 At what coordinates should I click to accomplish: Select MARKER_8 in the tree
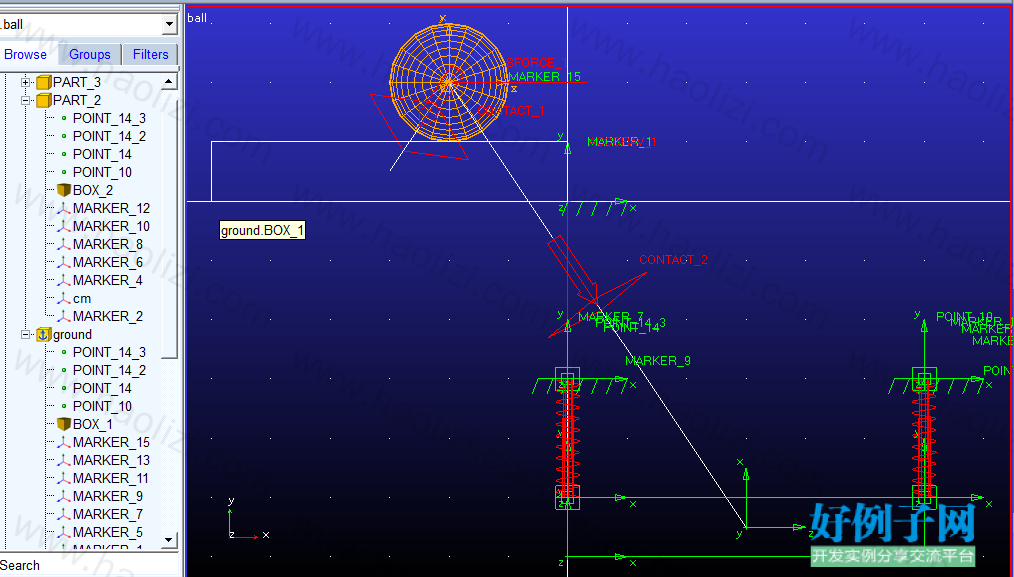[x=107, y=245]
